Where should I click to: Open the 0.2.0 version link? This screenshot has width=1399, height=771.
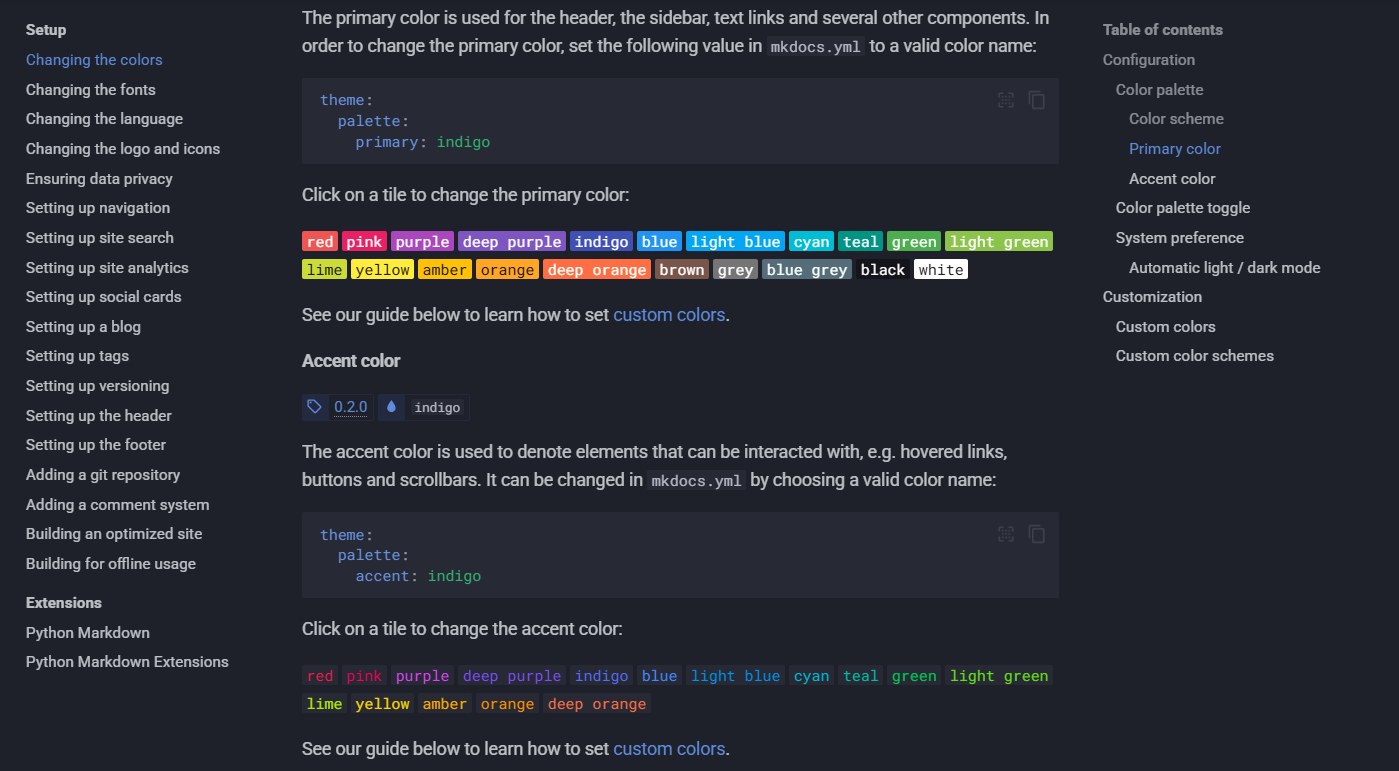click(x=351, y=407)
